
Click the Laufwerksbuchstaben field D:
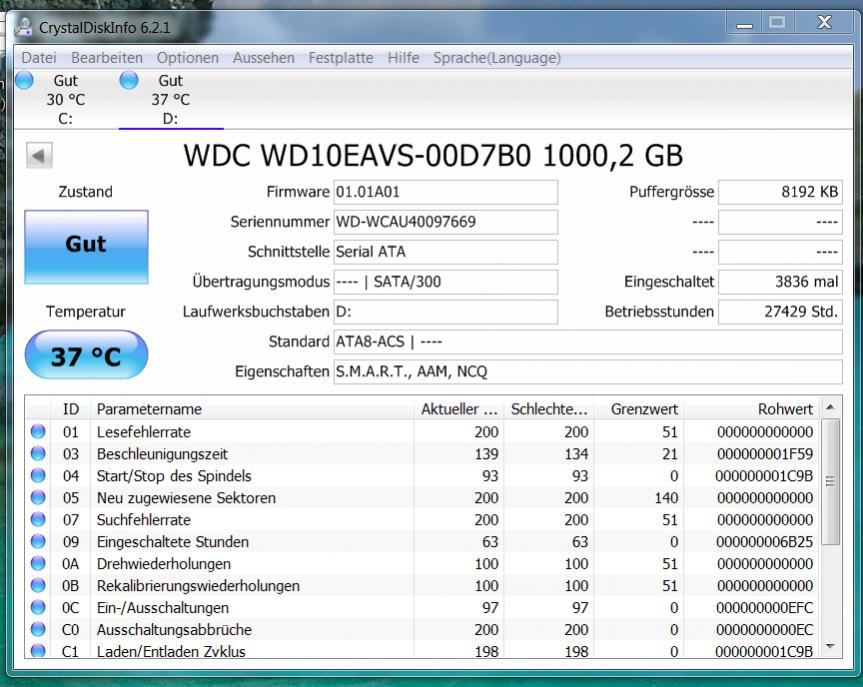445,312
